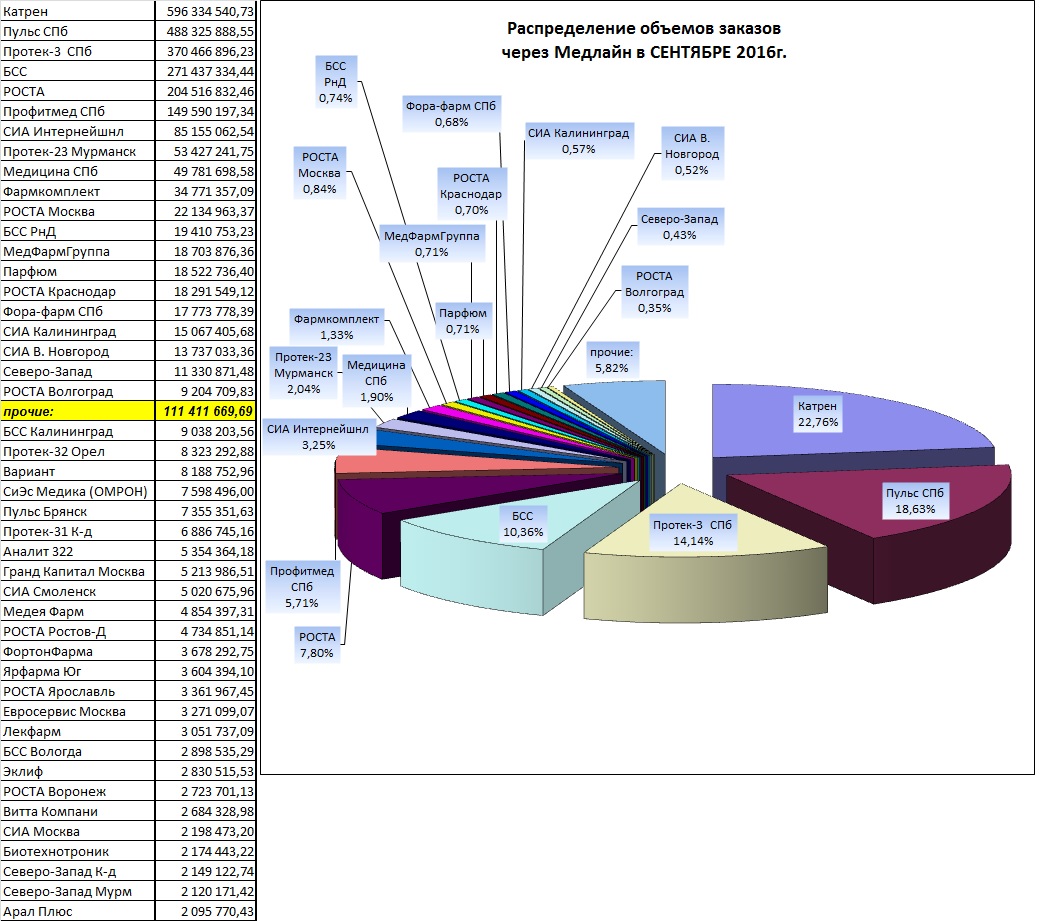Click the Пульс СПб 18,63% data label

(x=915, y=501)
